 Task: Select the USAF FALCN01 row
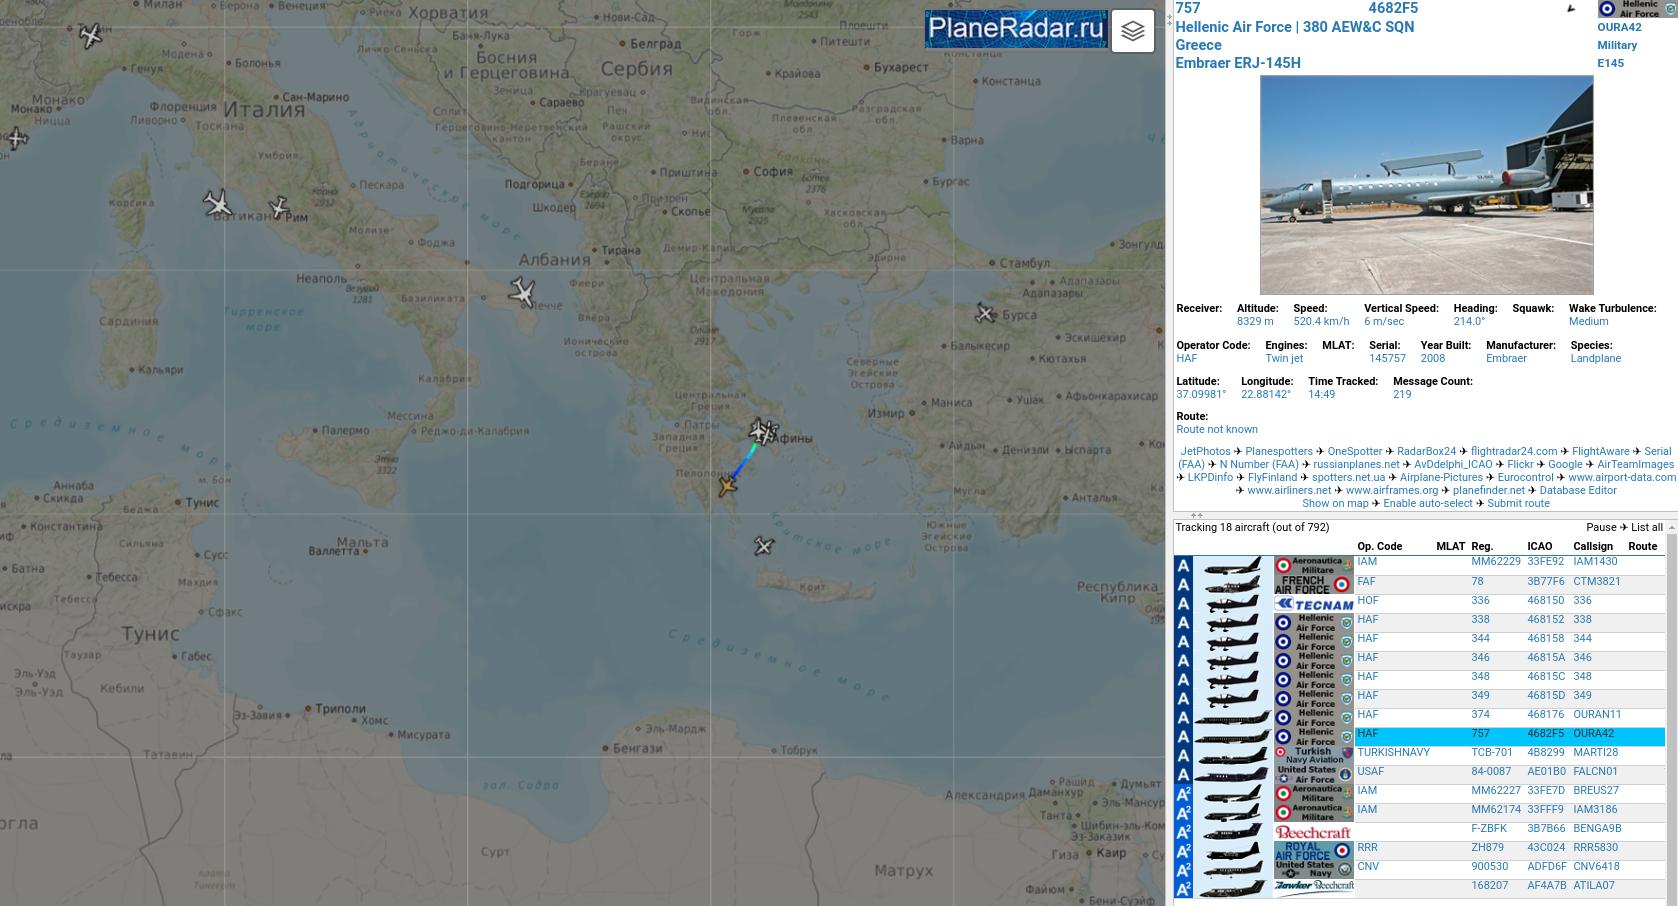[x=1500, y=772]
